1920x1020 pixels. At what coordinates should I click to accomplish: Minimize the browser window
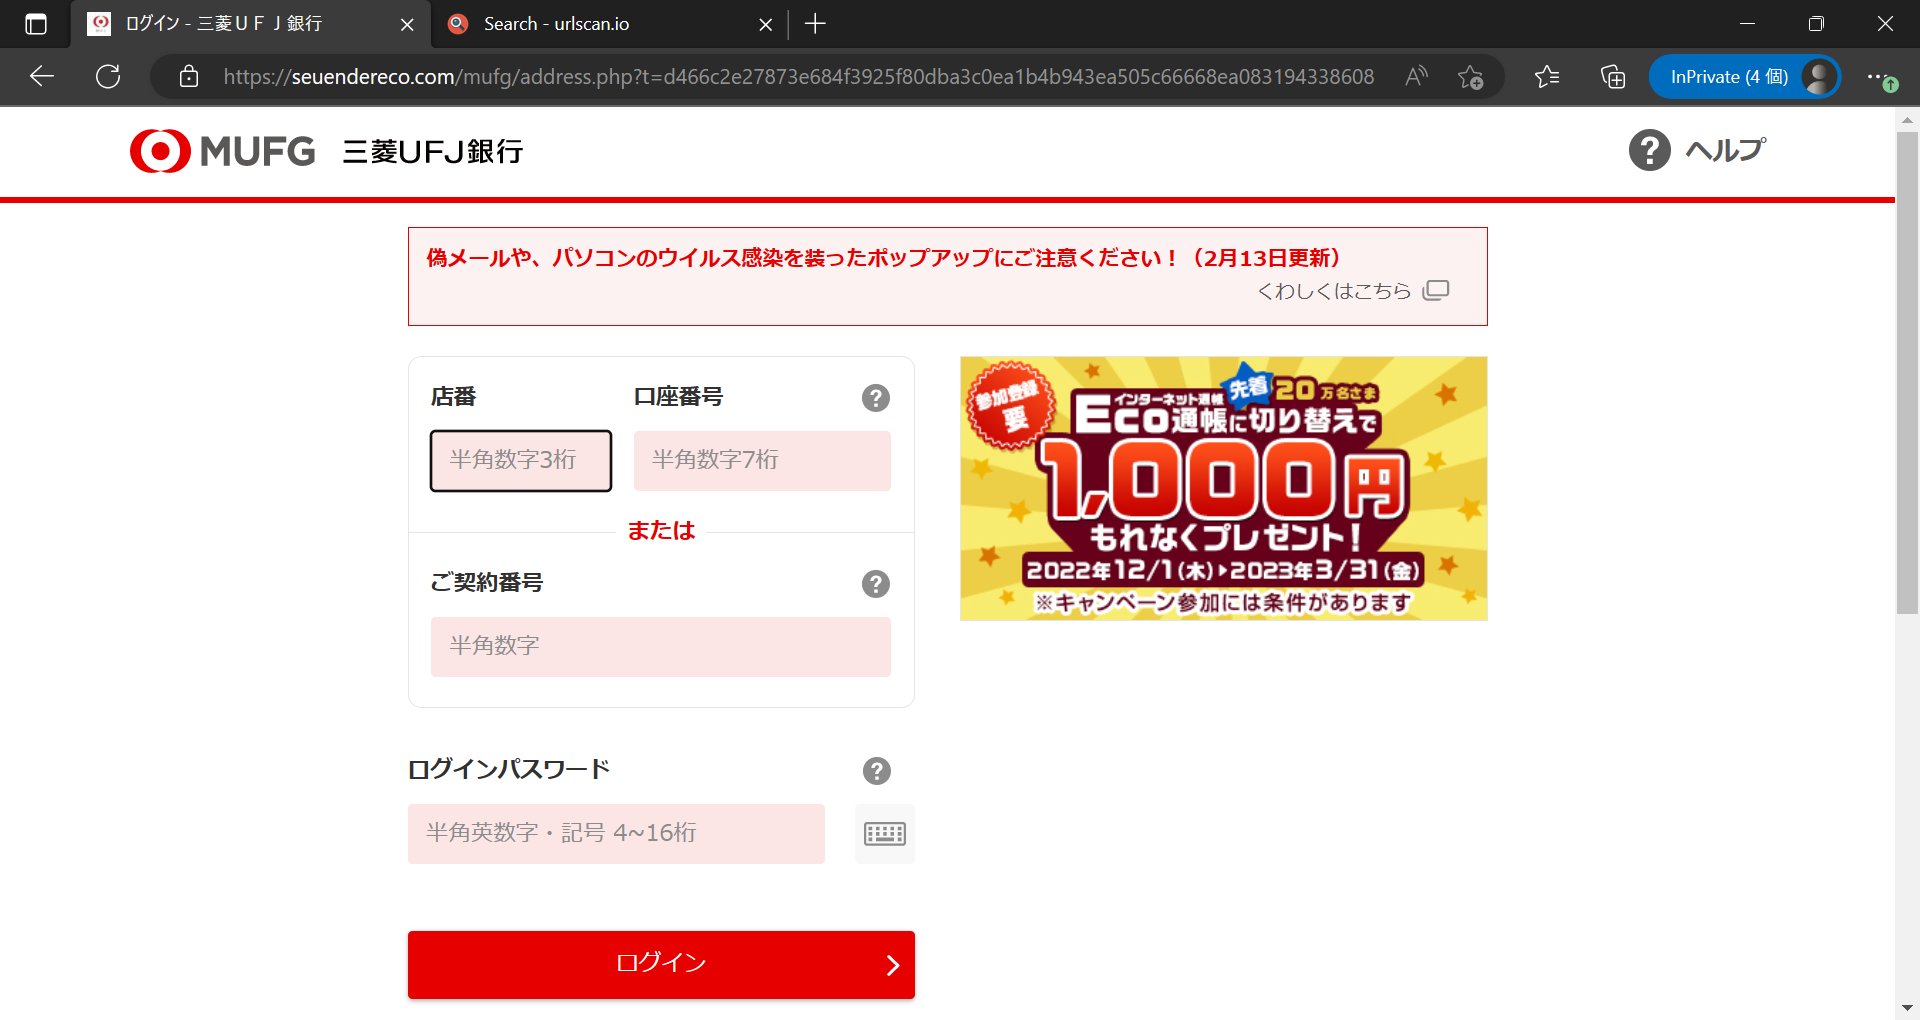[x=1748, y=24]
